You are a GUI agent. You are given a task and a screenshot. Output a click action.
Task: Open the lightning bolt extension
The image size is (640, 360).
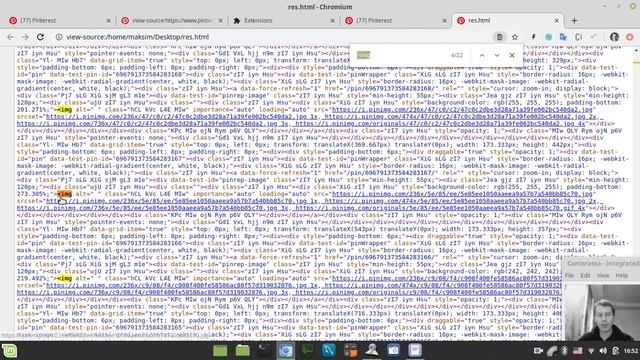533,37
